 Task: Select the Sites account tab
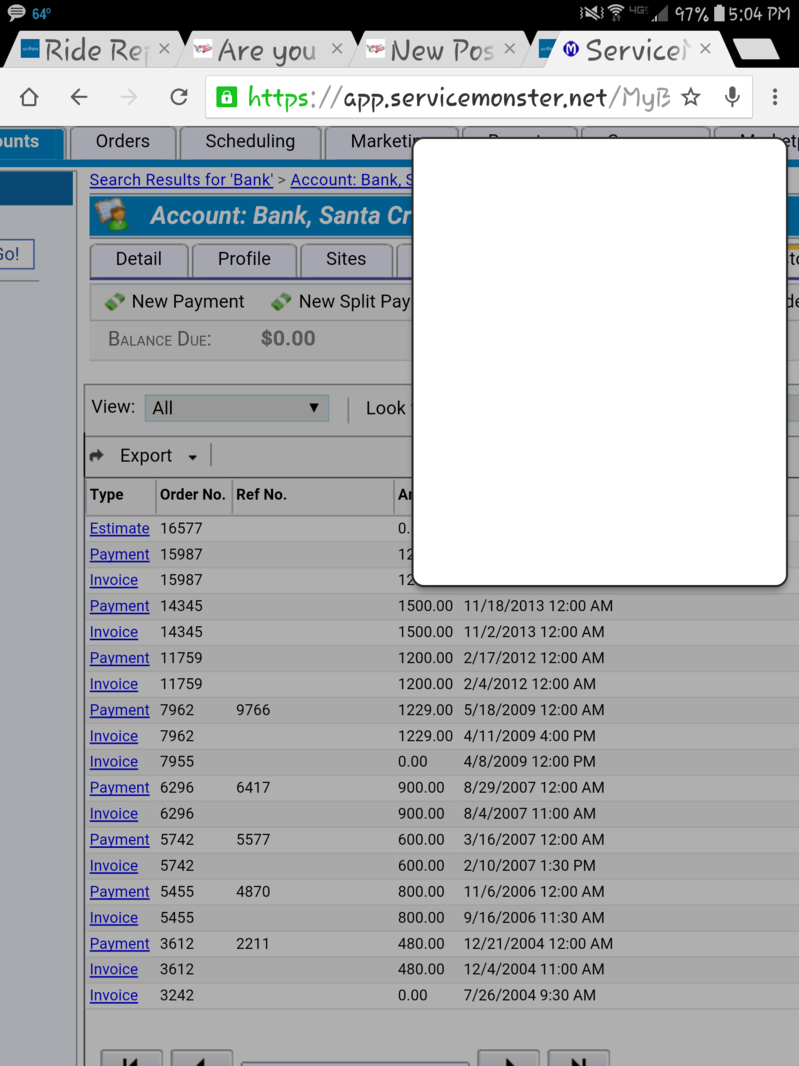(x=346, y=259)
